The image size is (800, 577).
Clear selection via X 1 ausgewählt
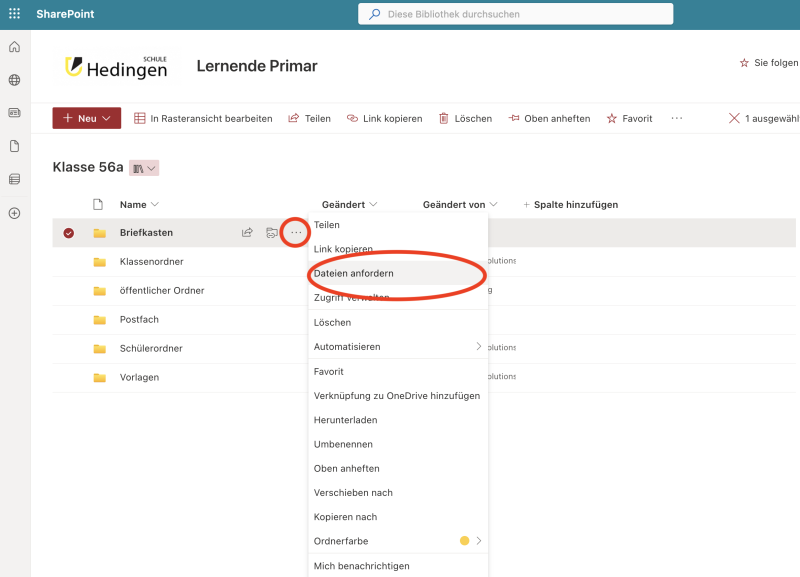(x=735, y=118)
